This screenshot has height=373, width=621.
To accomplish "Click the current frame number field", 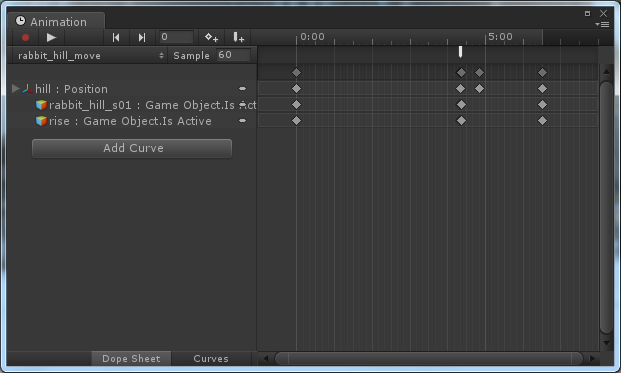I will coord(176,37).
